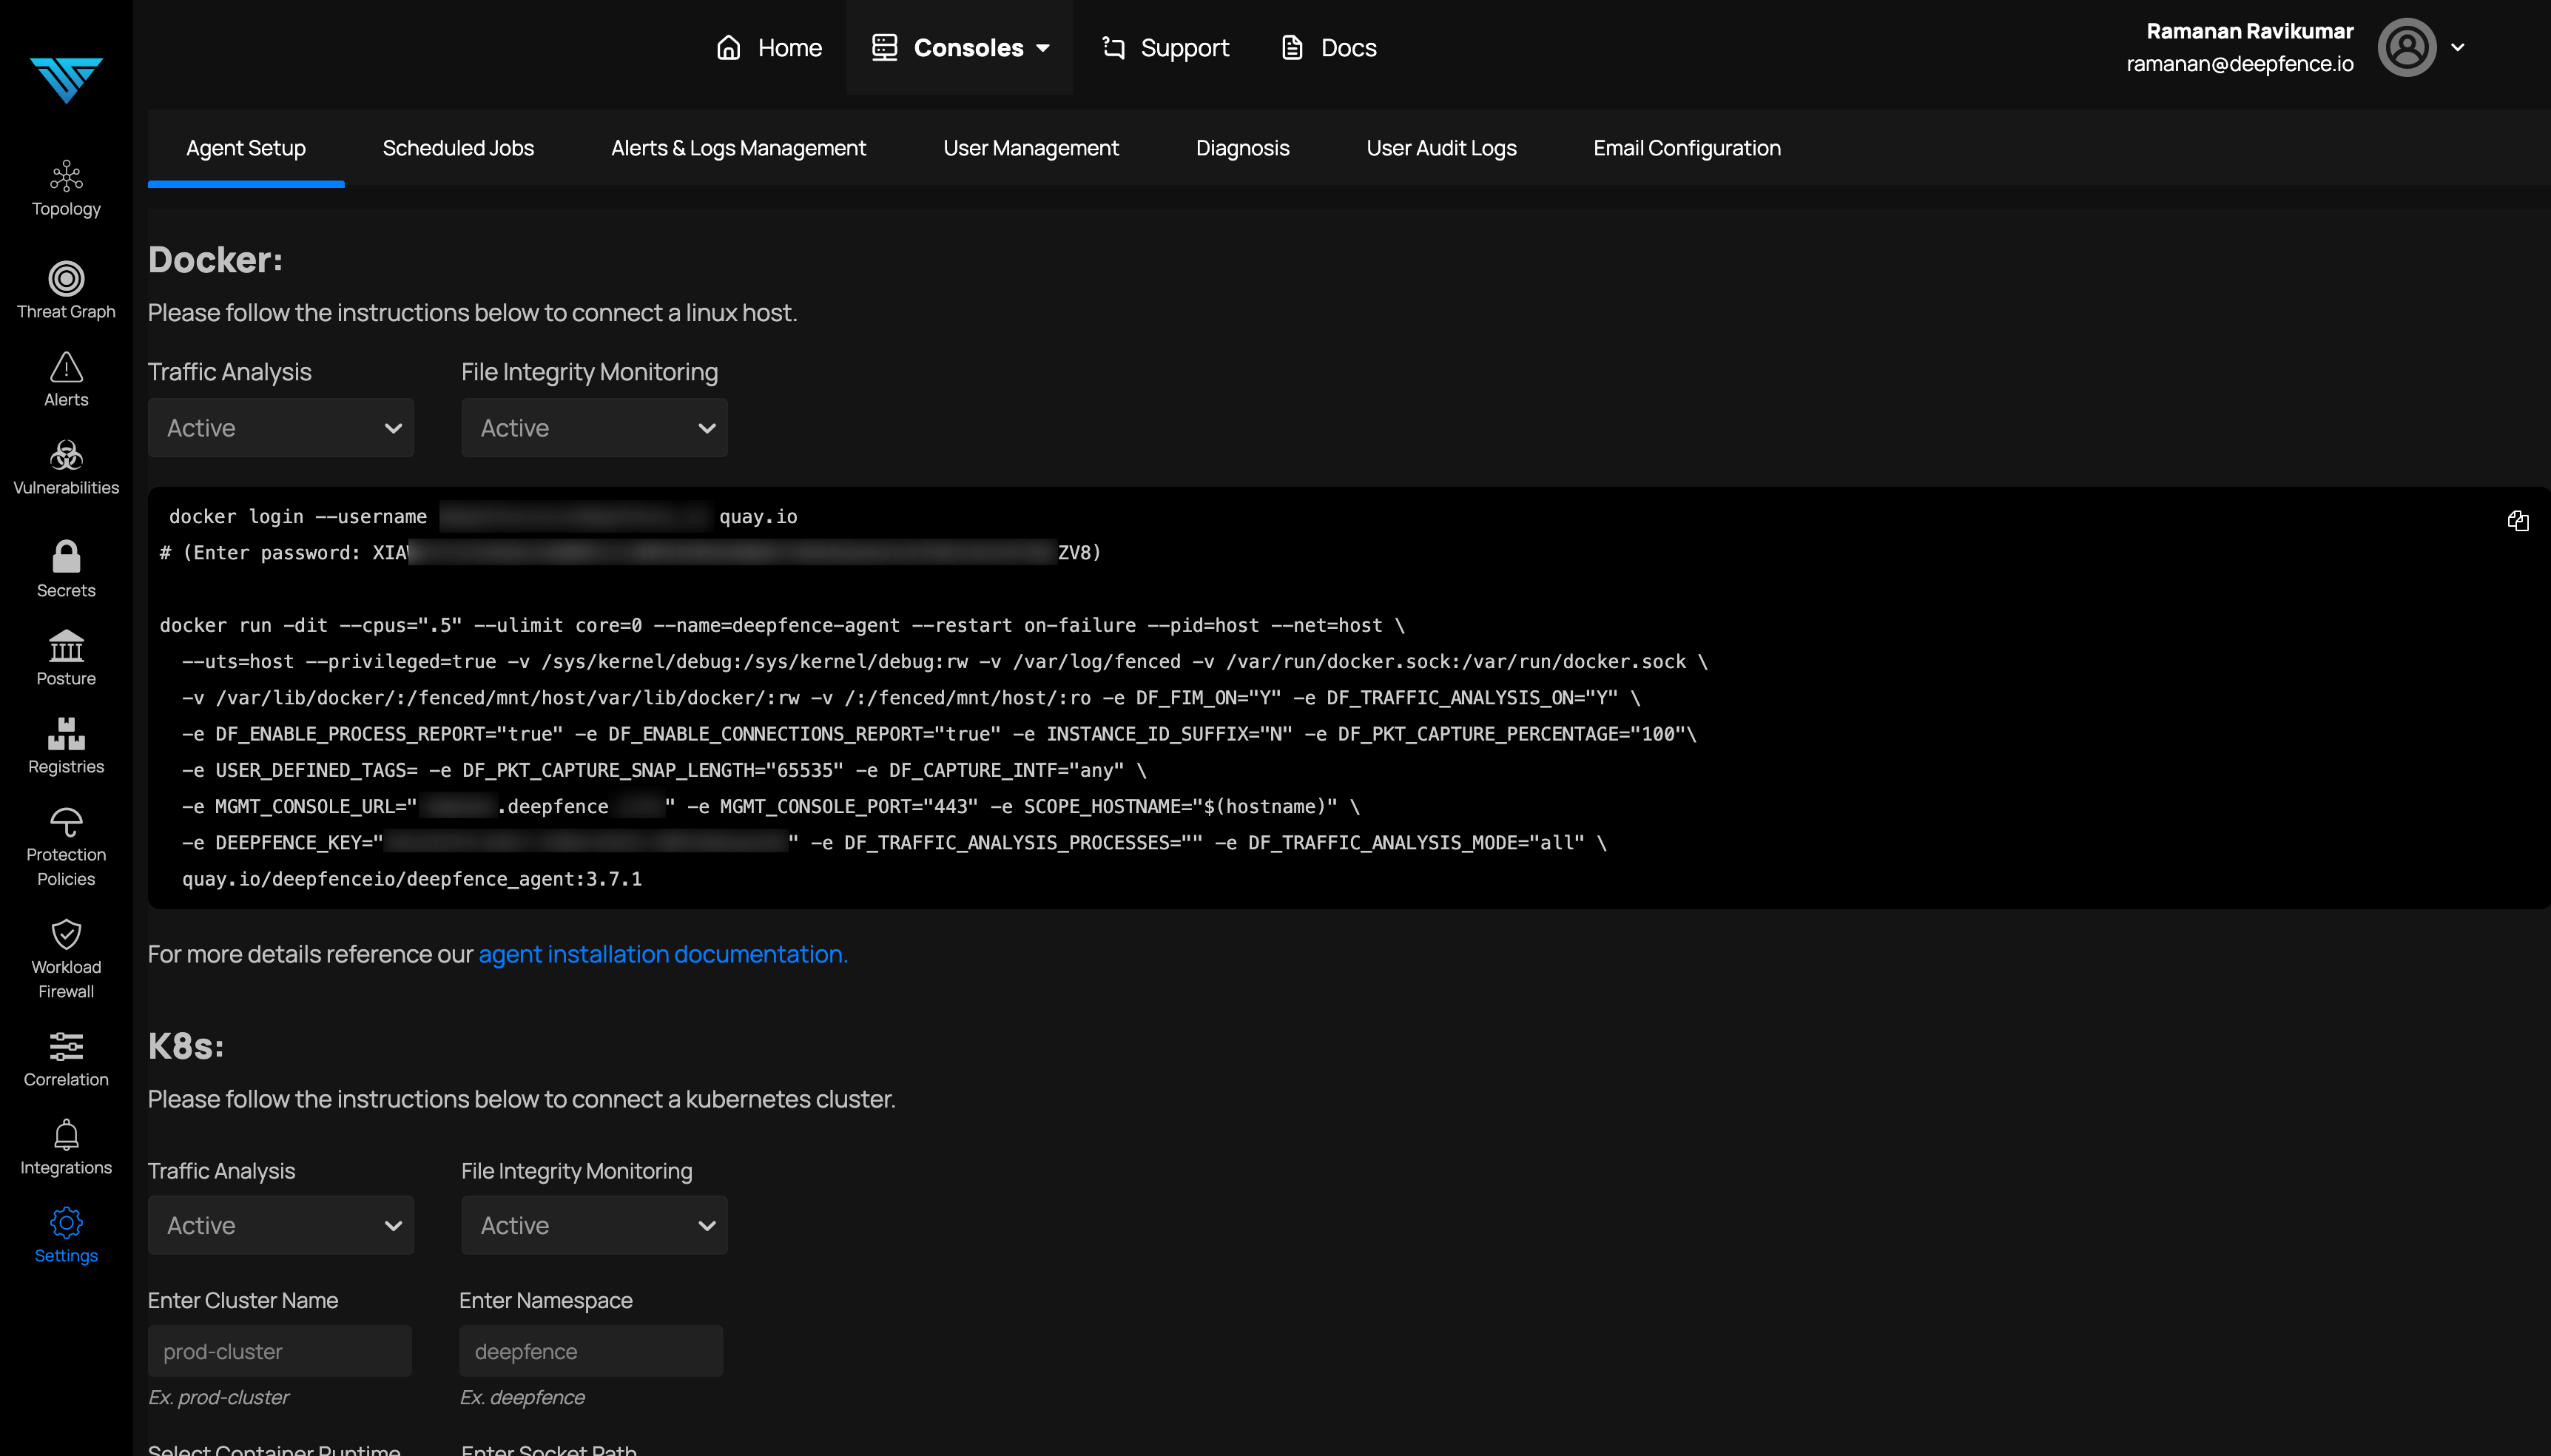Click the Enter Cluster Name field
Screen dimensions: 2551x1456
tap(280, 1351)
